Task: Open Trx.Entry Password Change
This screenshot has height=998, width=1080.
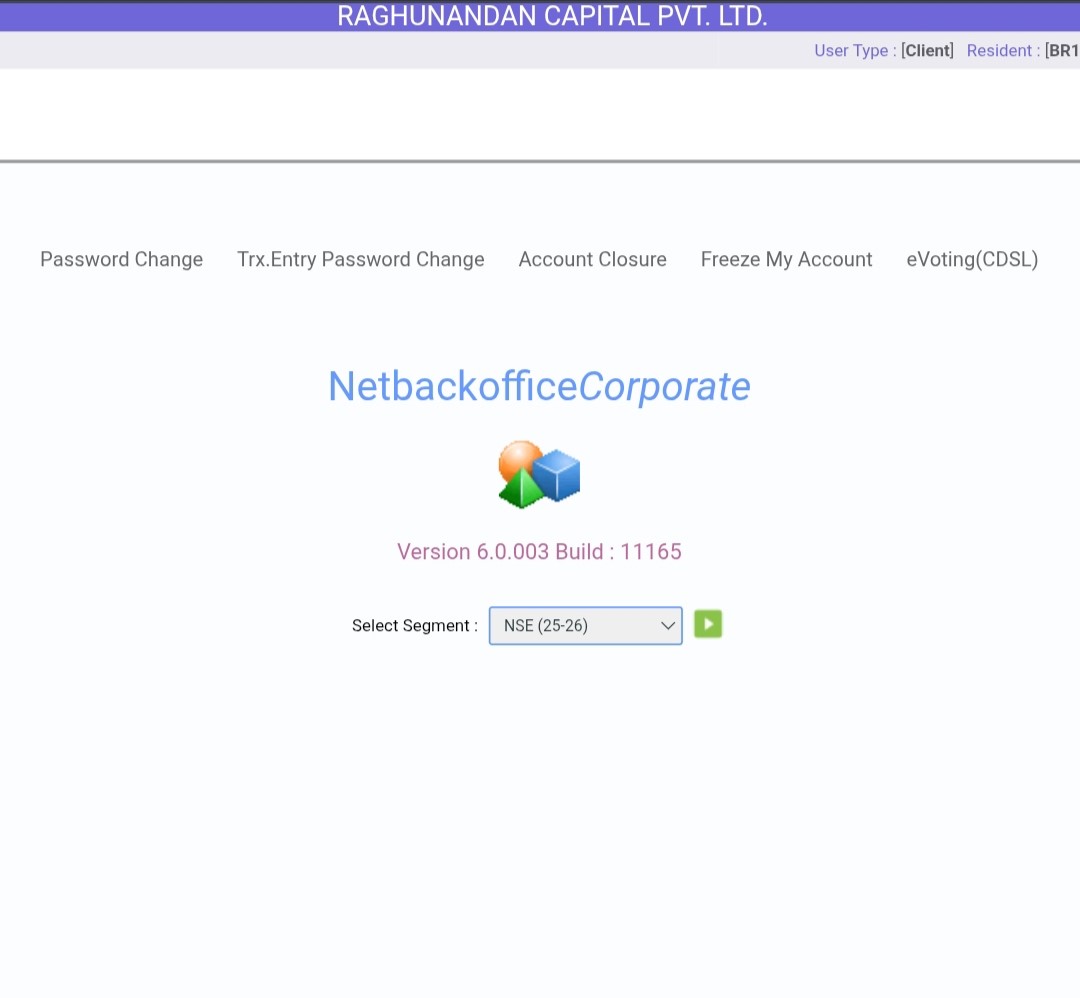Action: click(360, 260)
